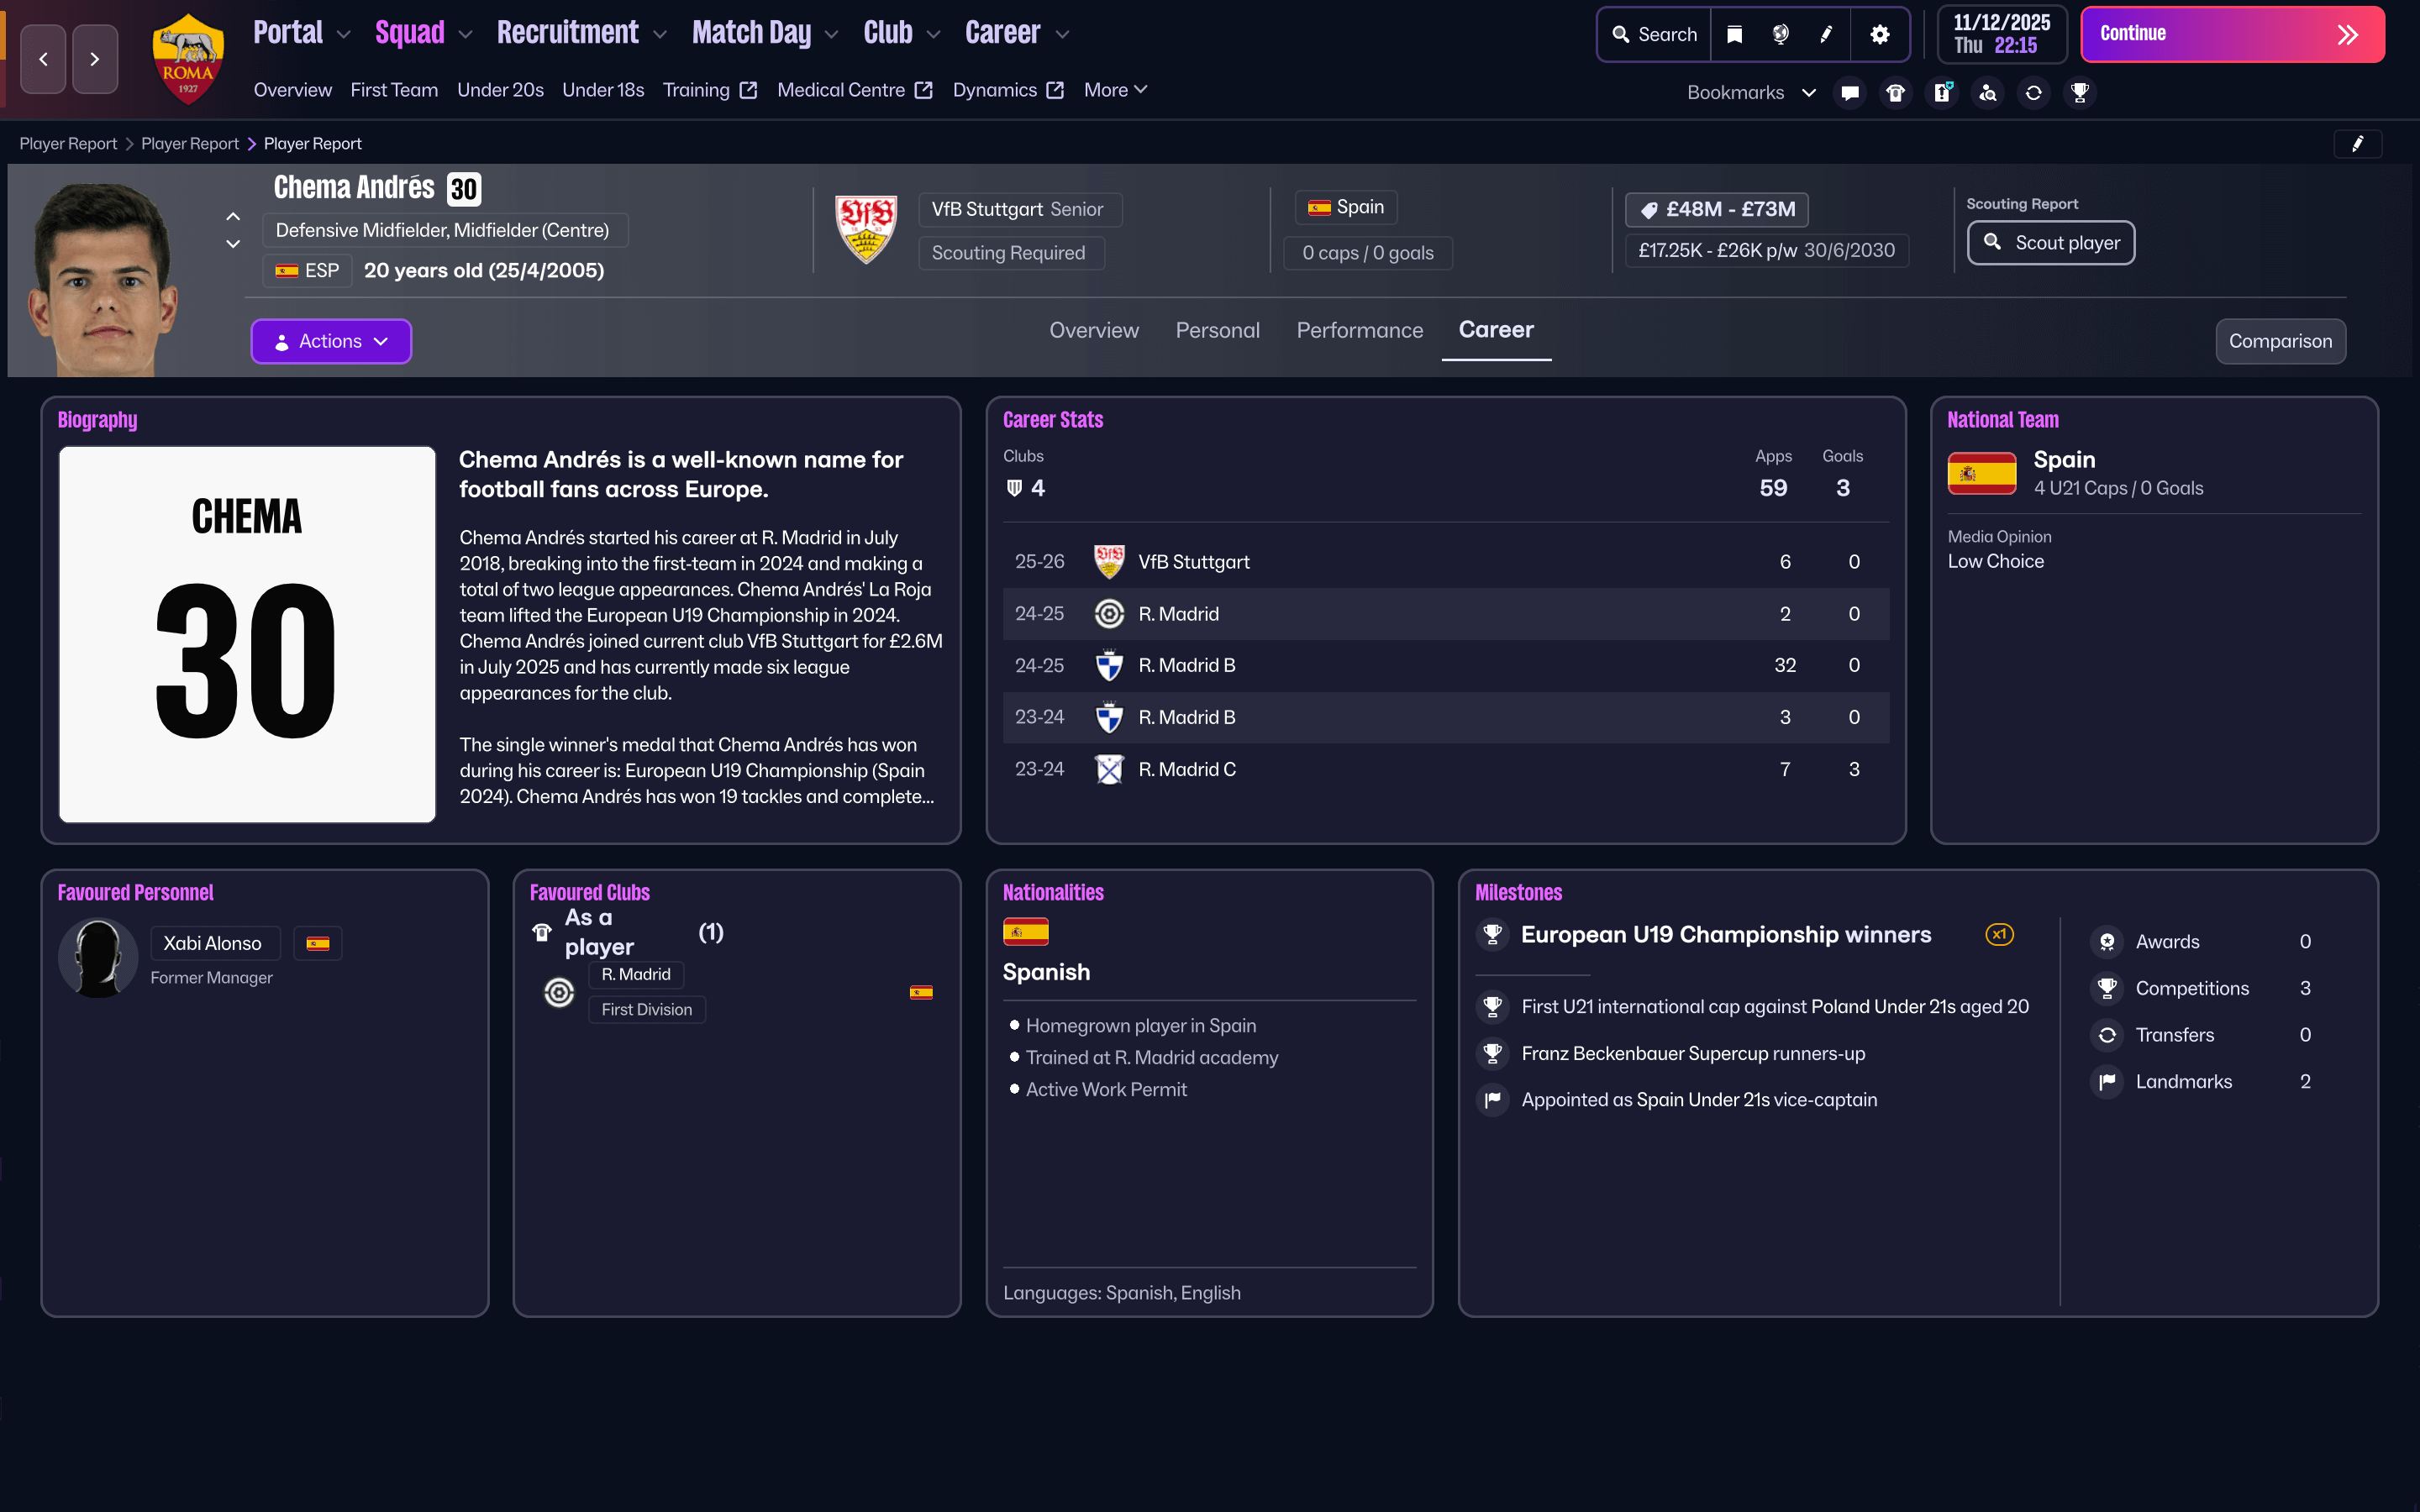Click the Landmarks flag icon in Milestones
2420x1512 pixels.
(x=2107, y=1081)
